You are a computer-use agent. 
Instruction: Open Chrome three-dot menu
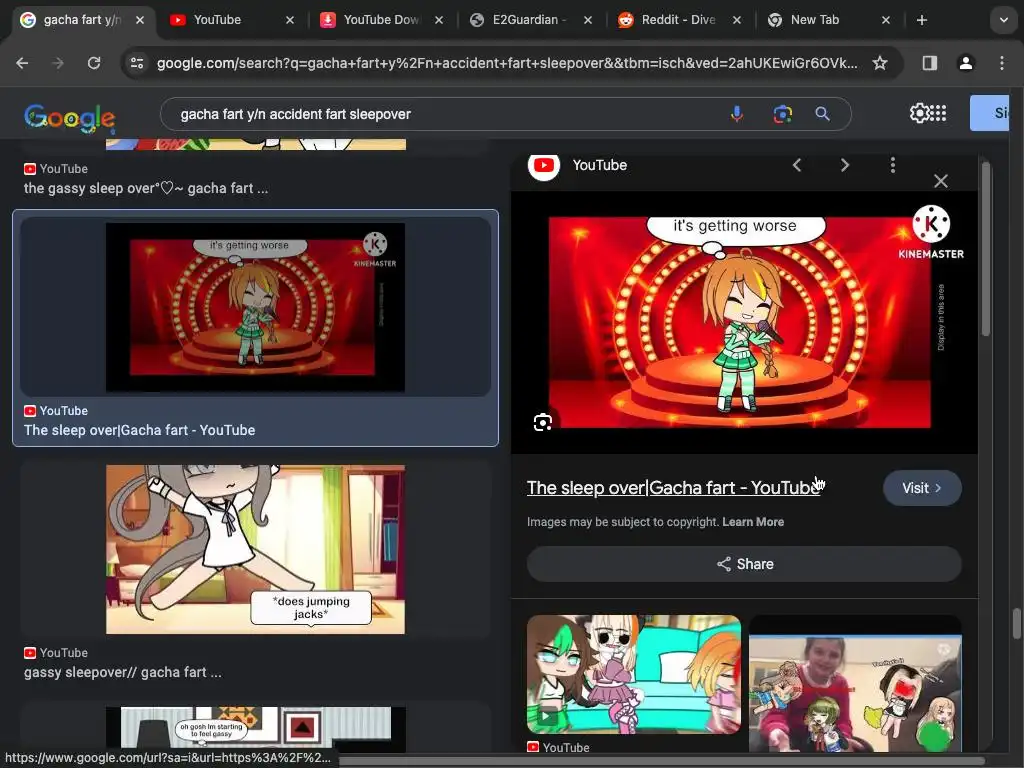[1002, 63]
